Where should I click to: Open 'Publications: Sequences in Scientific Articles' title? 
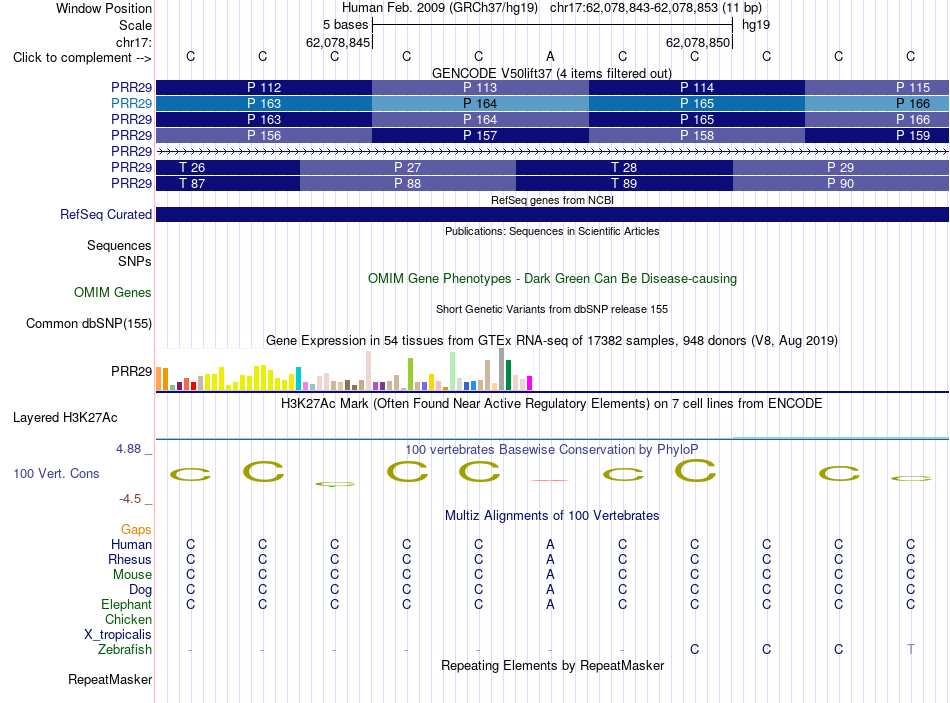coord(552,232)
